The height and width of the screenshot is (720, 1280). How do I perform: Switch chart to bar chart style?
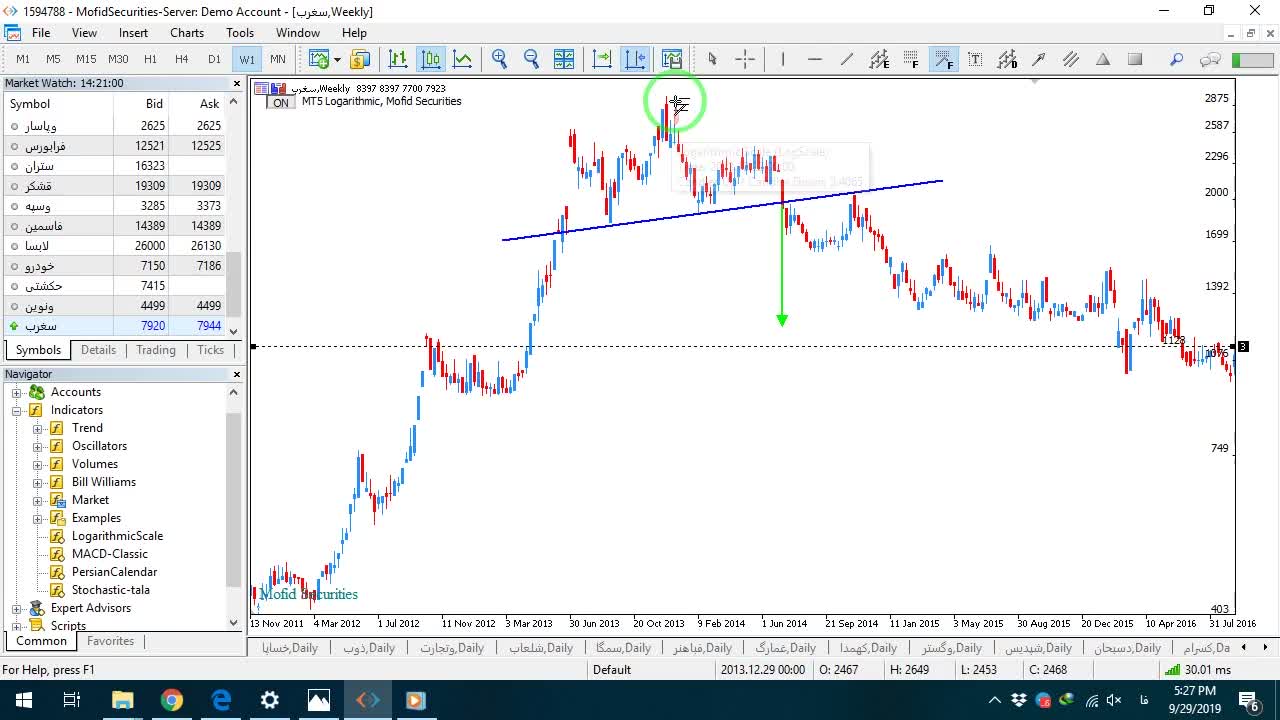(x=398, y=59)
